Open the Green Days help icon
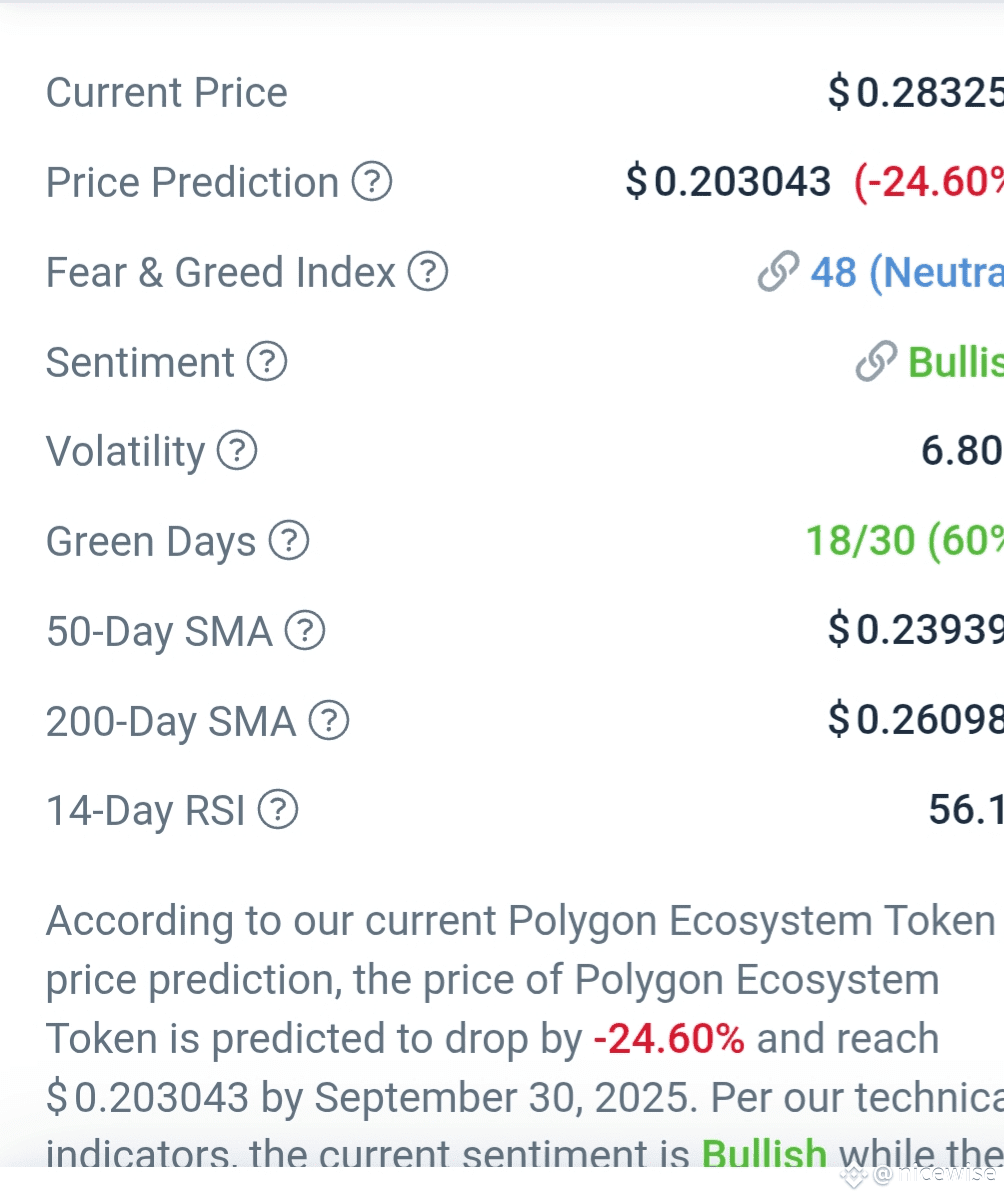1004x1200 pixels. click(x=289, y=541)
